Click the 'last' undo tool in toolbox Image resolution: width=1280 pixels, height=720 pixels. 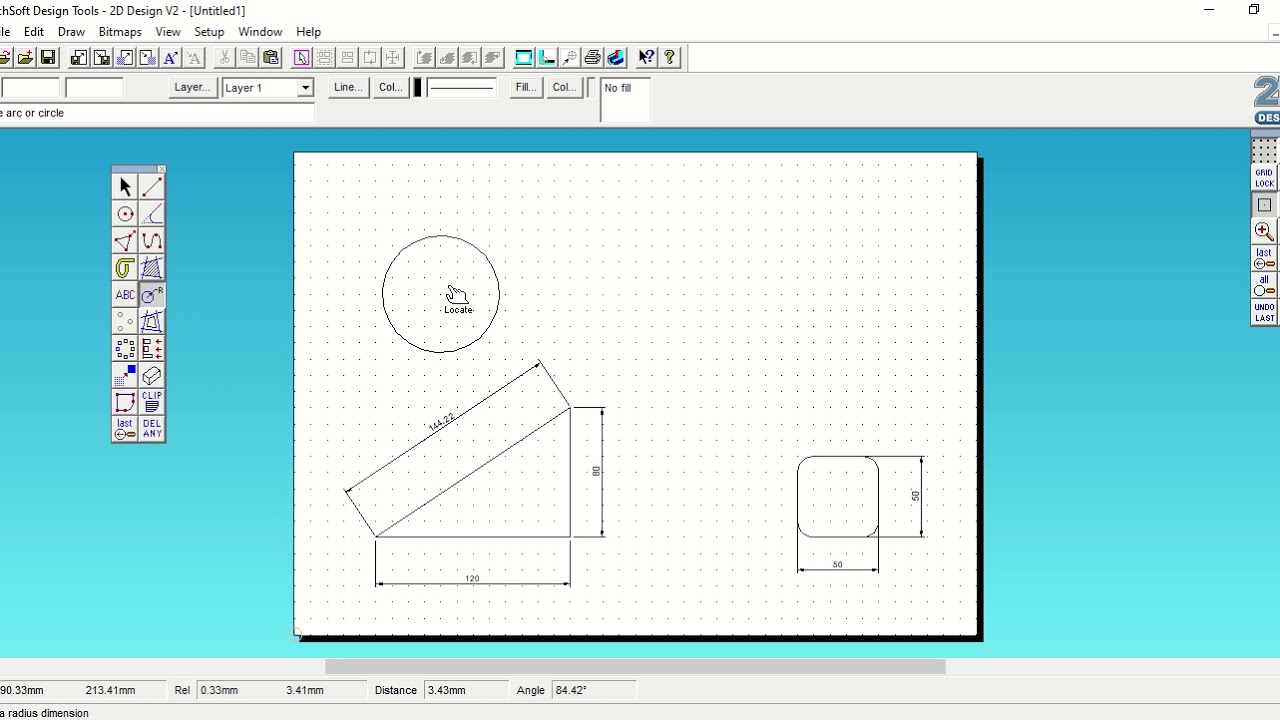pyautogui.click(x=125, y=429)
